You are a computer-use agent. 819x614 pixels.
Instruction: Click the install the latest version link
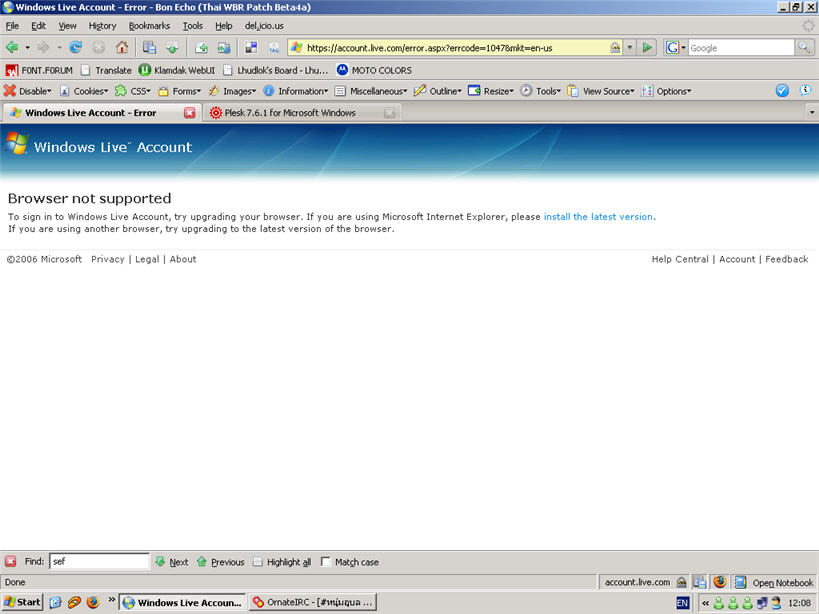pyautogui.click(x=597, y=216)
